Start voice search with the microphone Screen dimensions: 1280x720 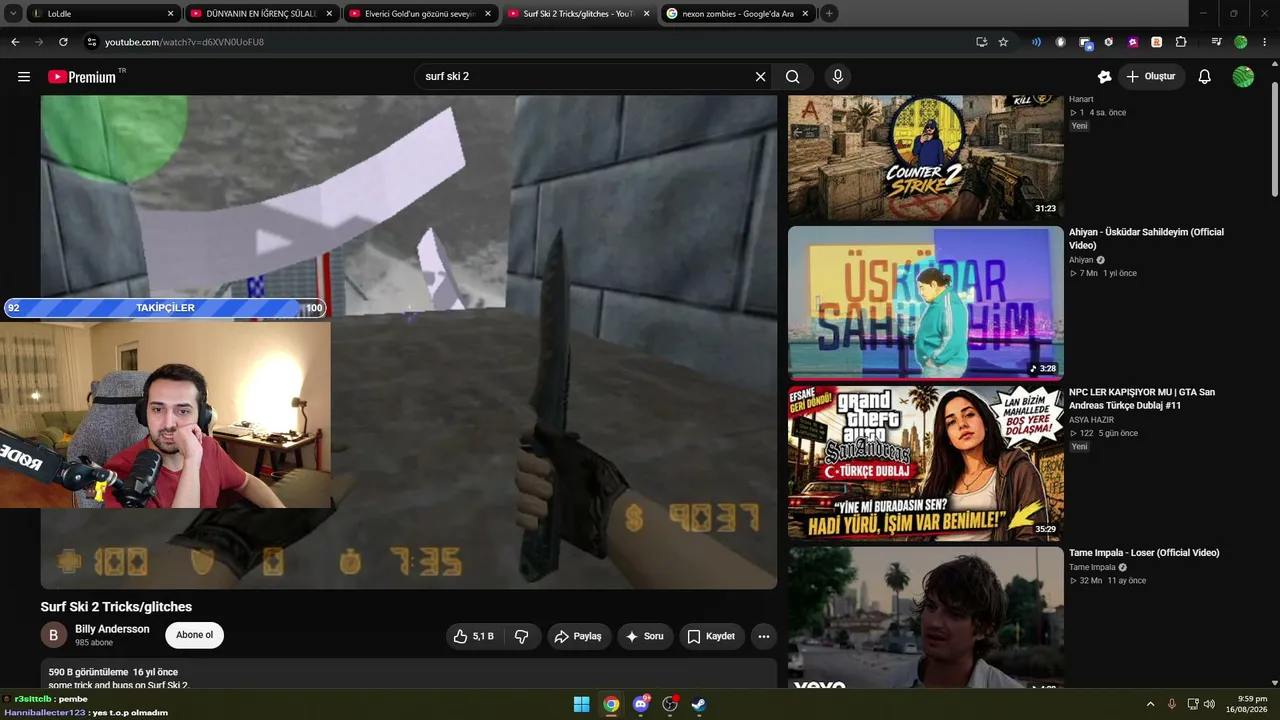pyautogui.click(x=838, y=77)
